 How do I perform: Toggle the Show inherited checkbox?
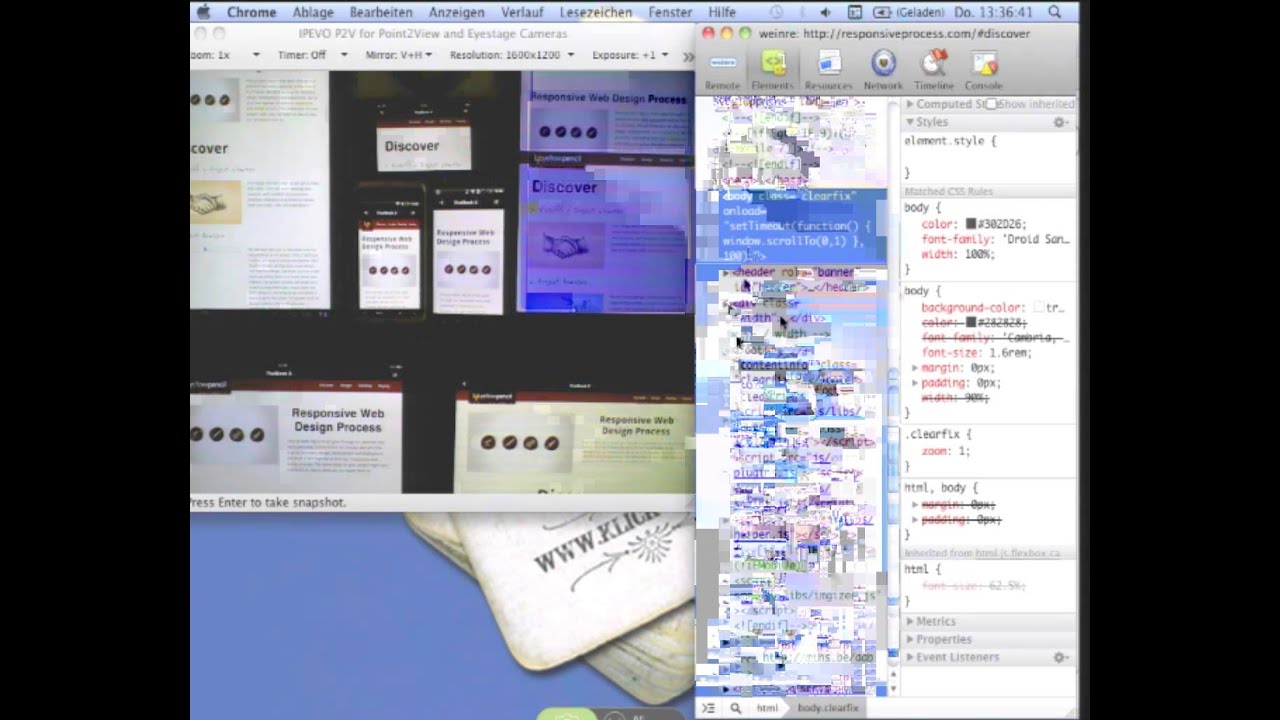click(991, 104)
